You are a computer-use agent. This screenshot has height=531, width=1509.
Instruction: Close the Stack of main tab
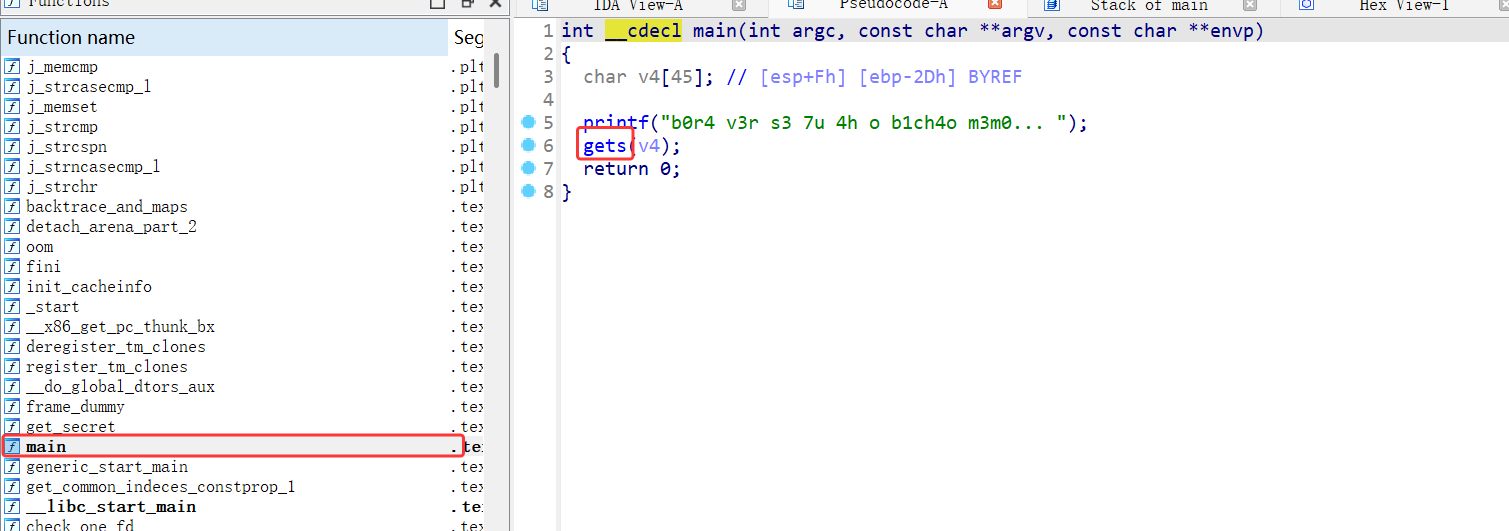tap(1250, 5)
